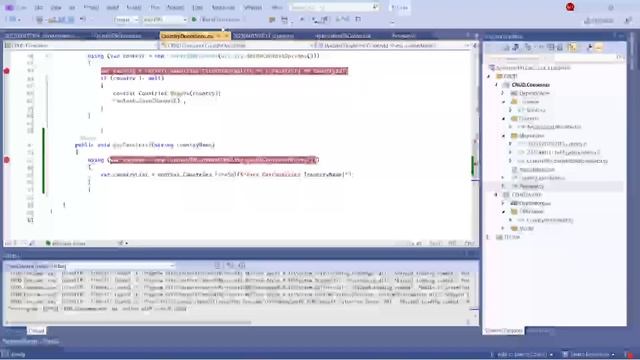Click the Visual Studio logo icon
640x360 pixels.
9,7
